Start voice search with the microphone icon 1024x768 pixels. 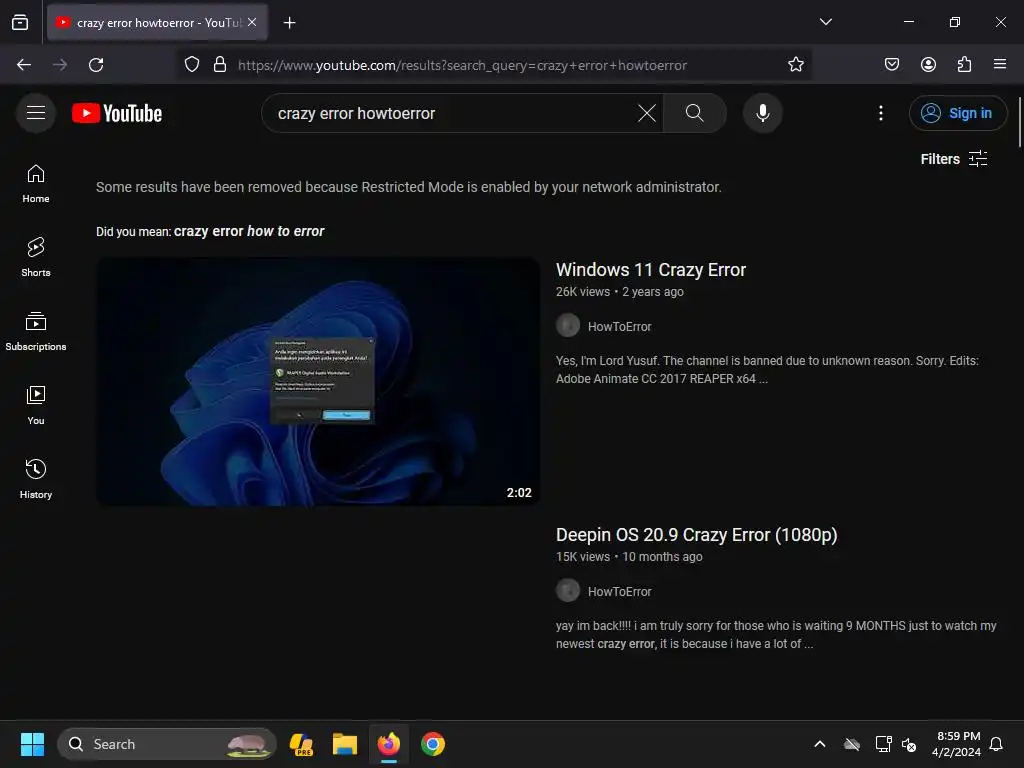point(762,113)
